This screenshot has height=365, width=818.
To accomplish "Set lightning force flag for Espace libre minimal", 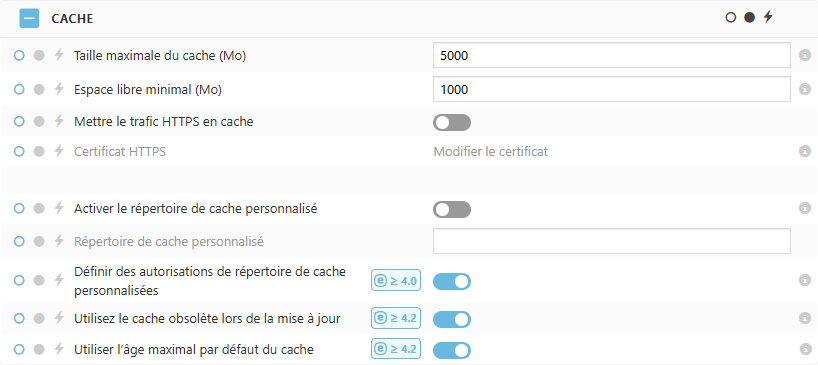I will click(x=59, y=89).
